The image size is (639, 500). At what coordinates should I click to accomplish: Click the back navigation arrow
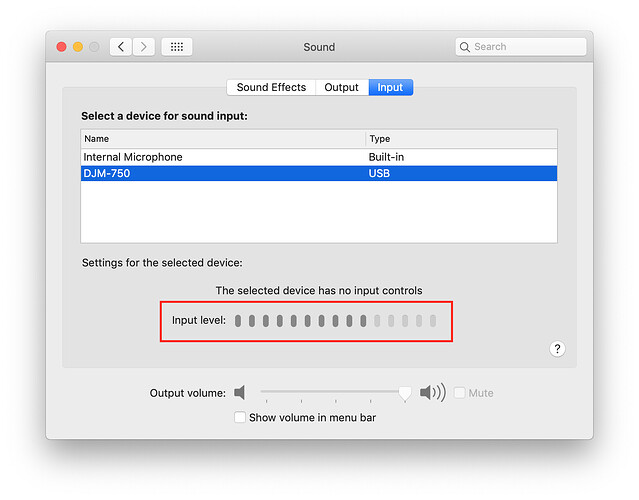click(x=121, y=47)
